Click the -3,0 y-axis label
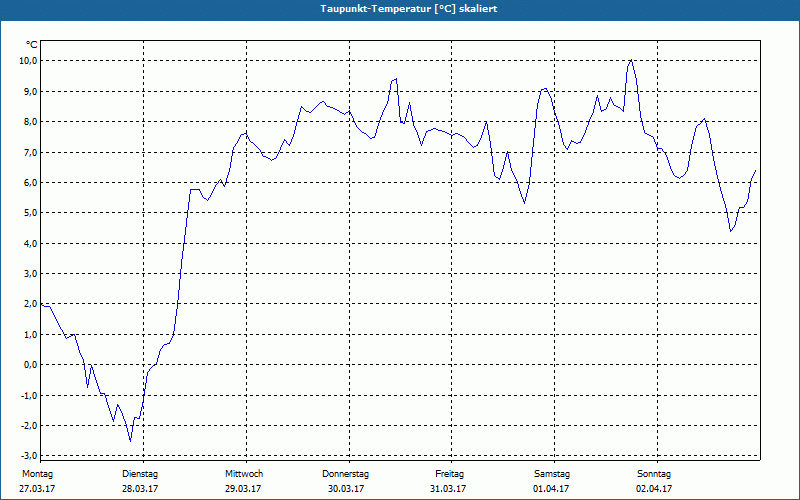Viewport: 800px width, 500px height. coord(29,456)
